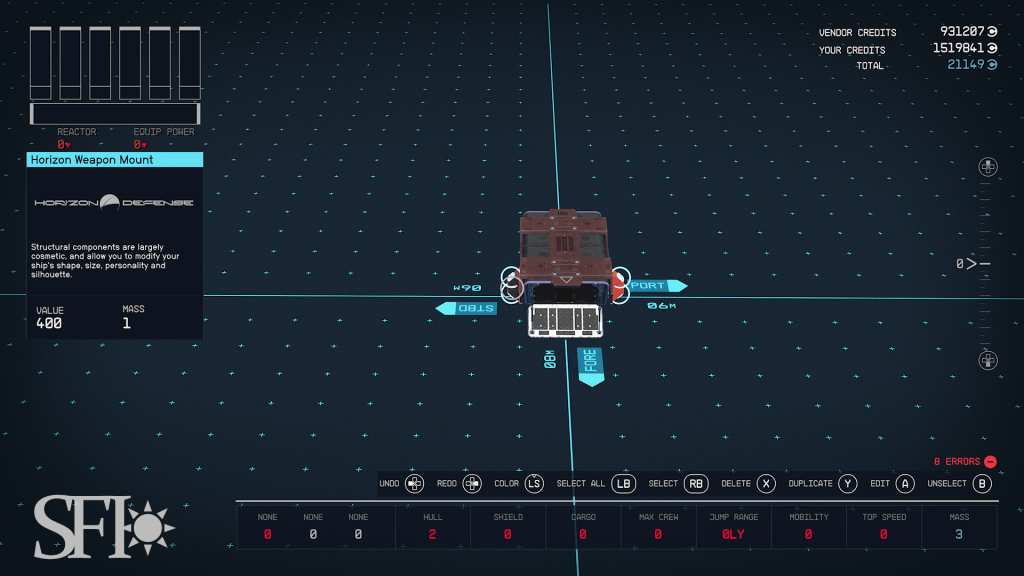Duplicate the module using Y icon
1024x576 pixels.
click(847, 484)
